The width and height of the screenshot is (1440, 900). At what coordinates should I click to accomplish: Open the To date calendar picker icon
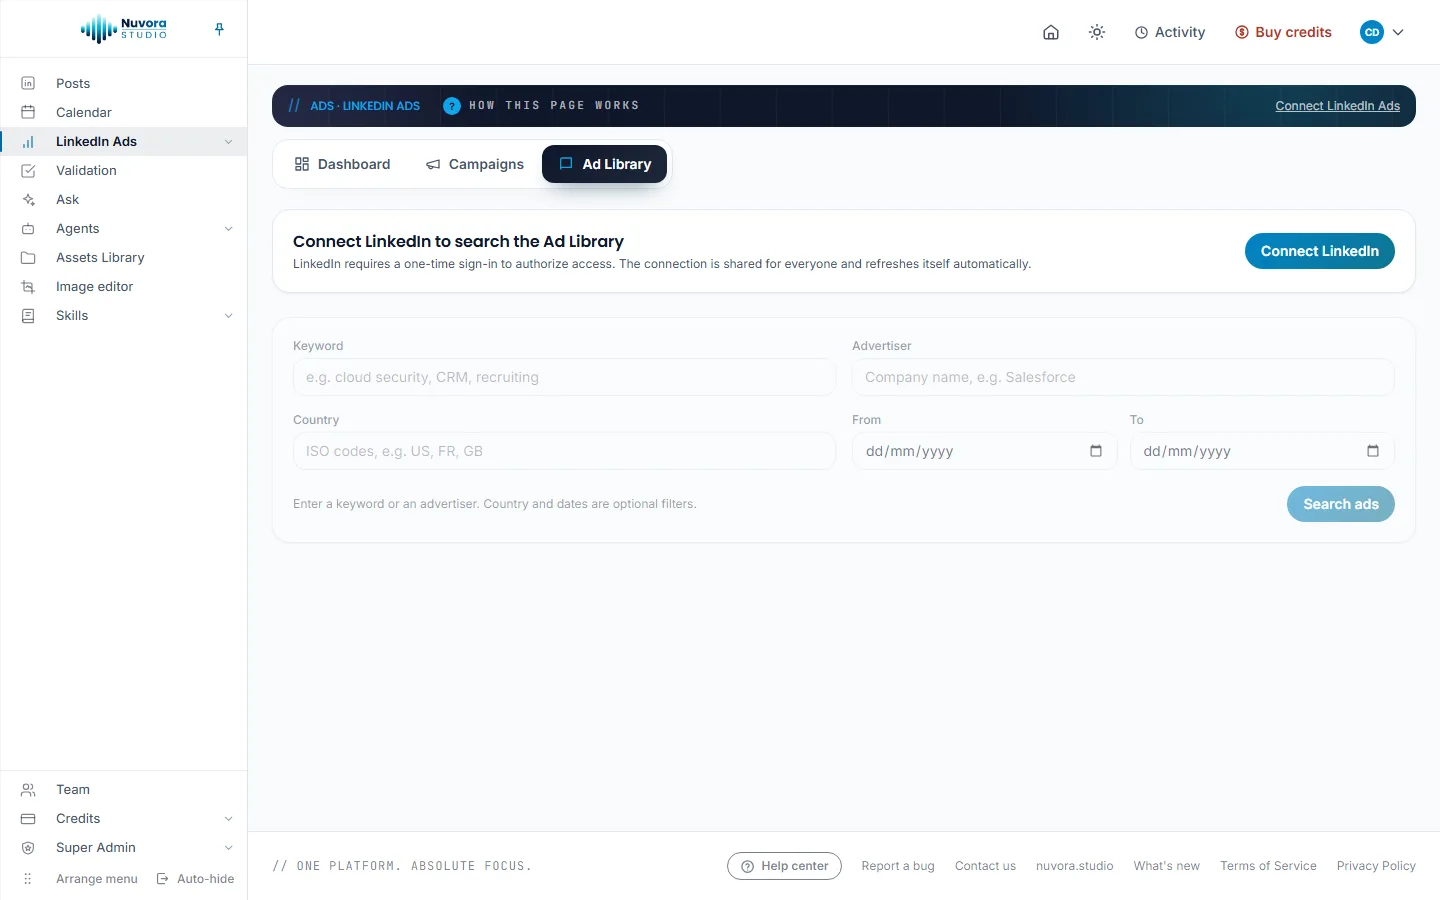pos(1373,451)
